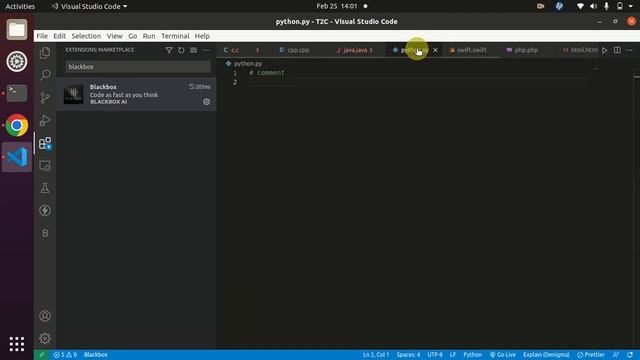Viewport: 640px width, 360px height.
Task: Show errors and warnings in status bar
Action: [65, 355]
